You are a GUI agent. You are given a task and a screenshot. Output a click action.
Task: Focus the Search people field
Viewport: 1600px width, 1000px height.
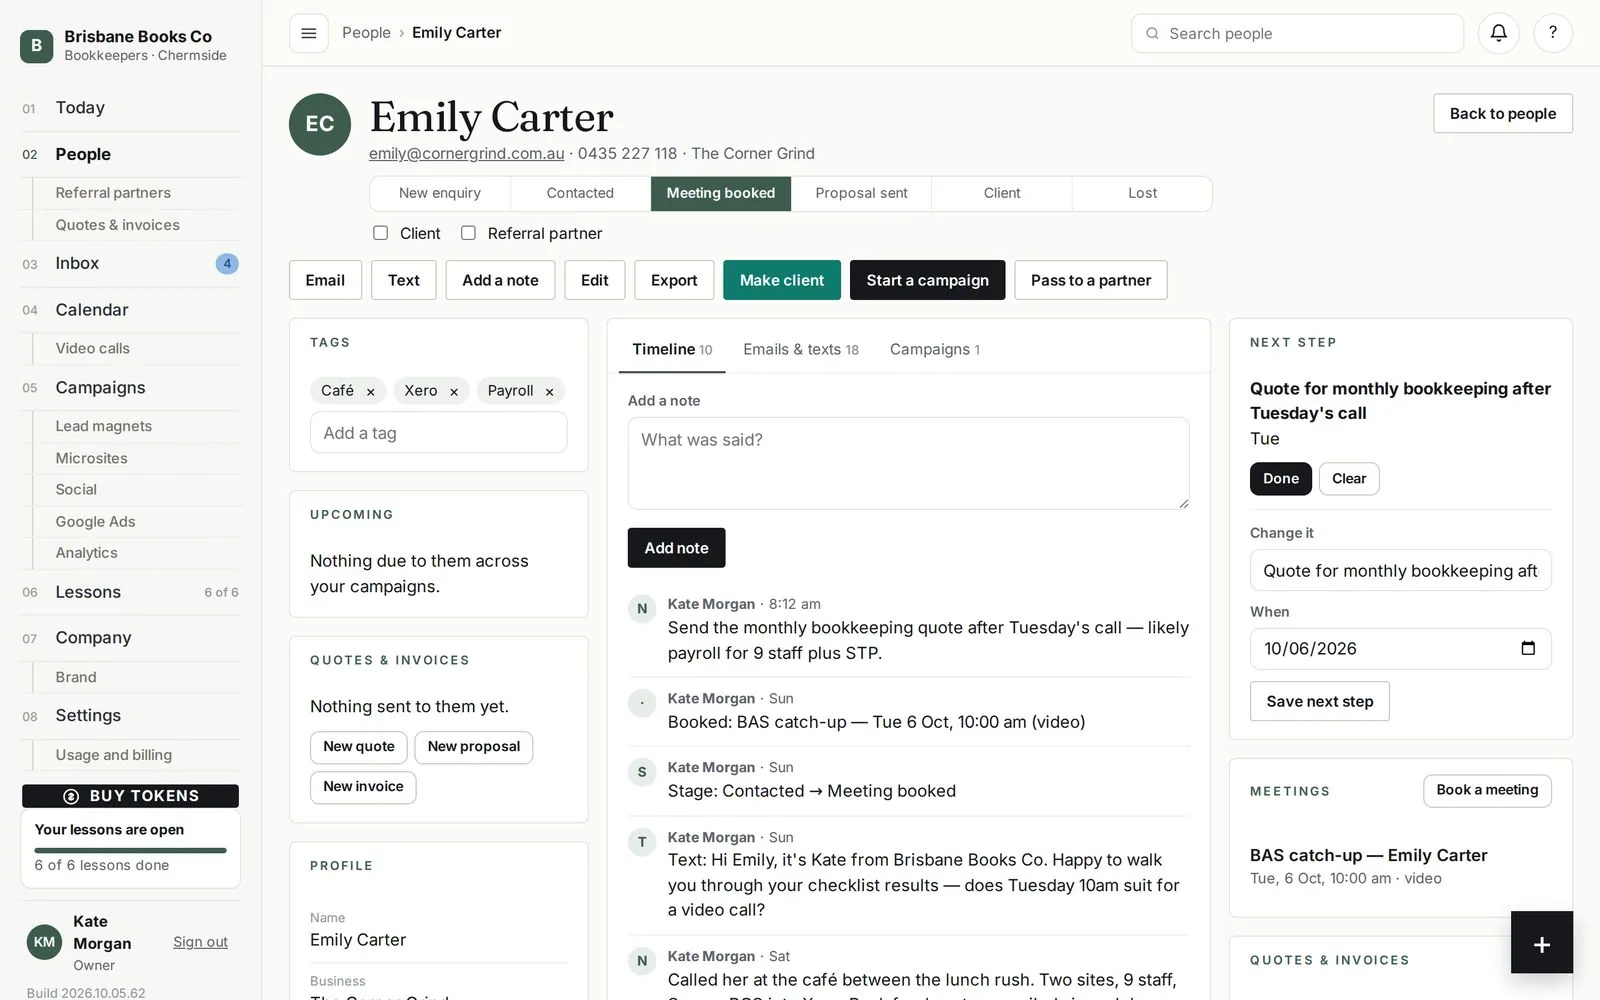tap(1297, 33)
